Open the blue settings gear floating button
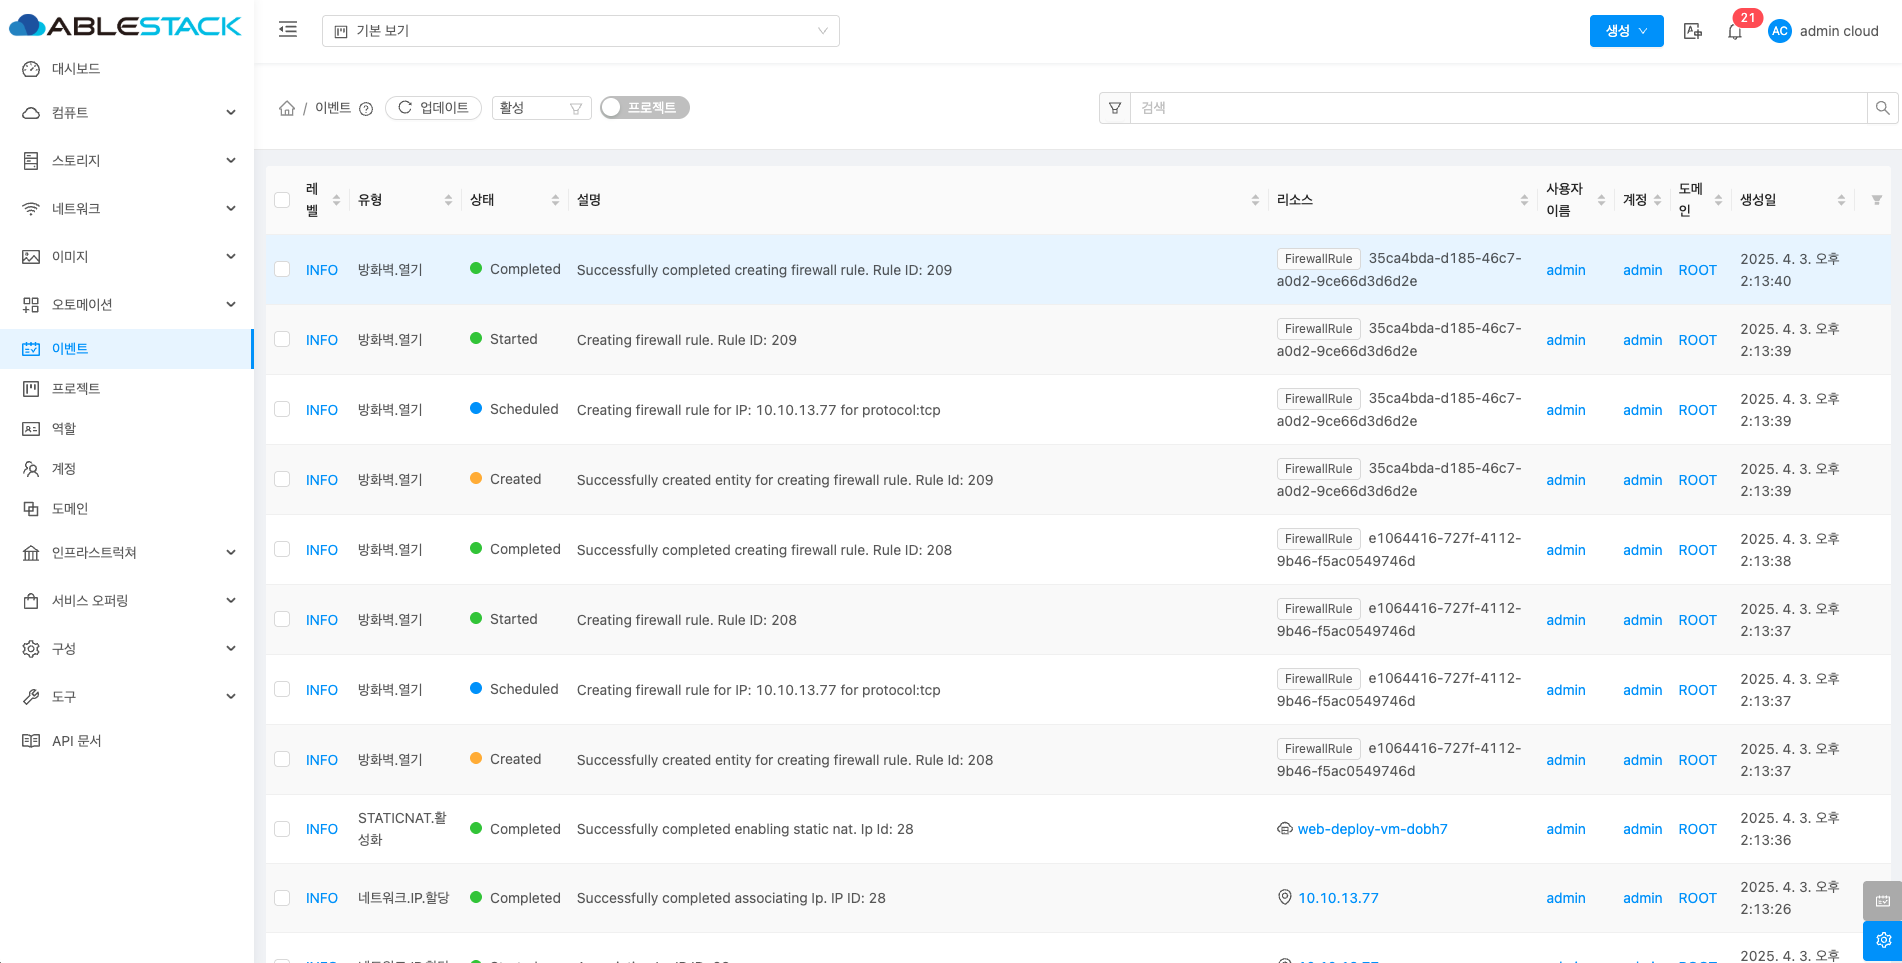1902x963 pixels. coord(1882,940)
